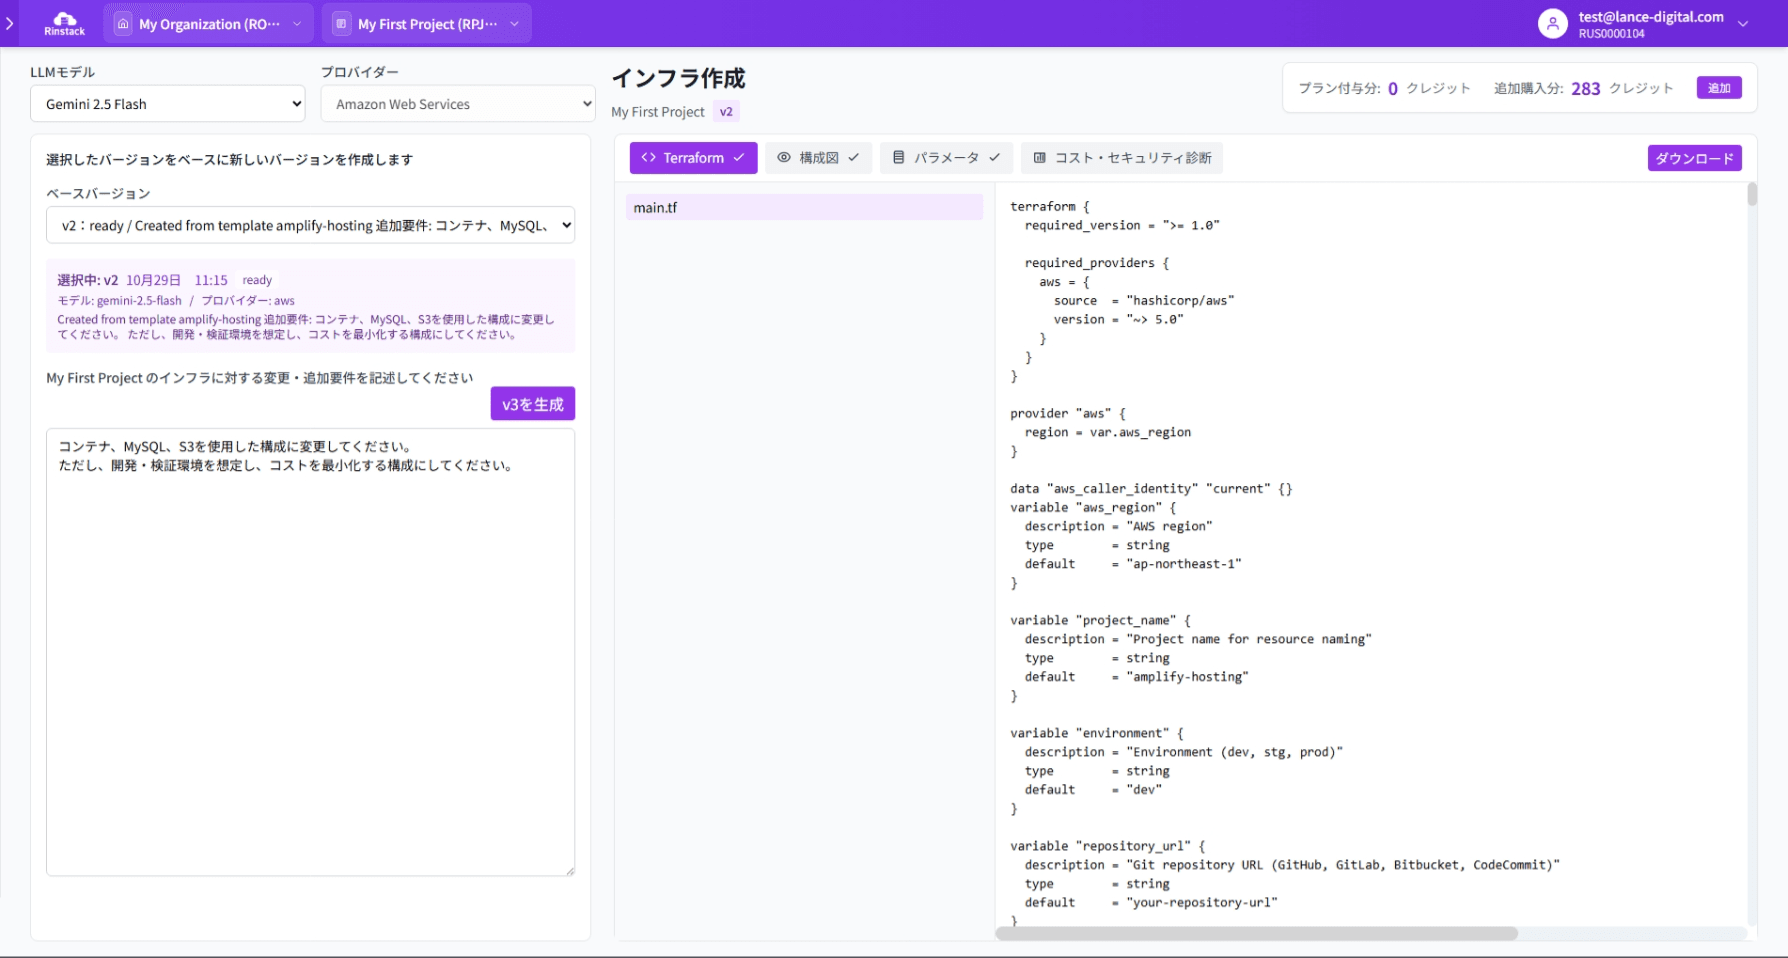Switch to the 構成図 tab
1788x958 pixels.
click(819, 158)
